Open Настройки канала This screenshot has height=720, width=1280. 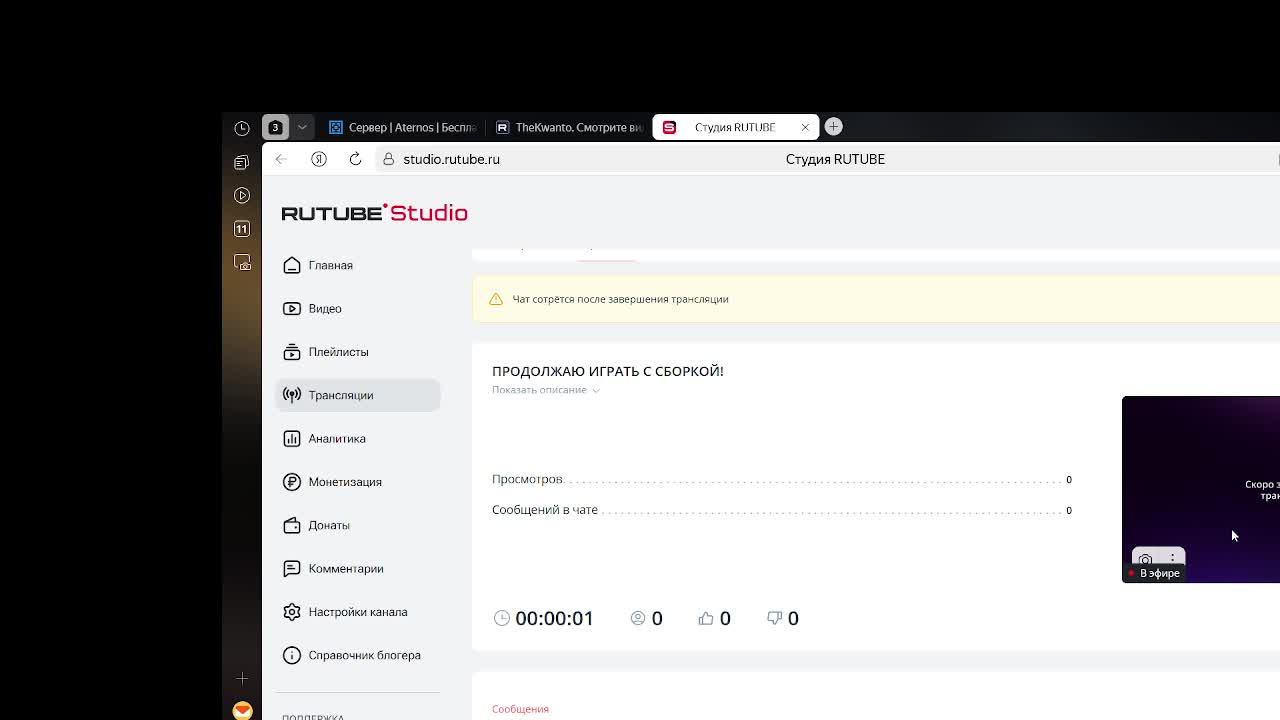(x=357, y=612)
